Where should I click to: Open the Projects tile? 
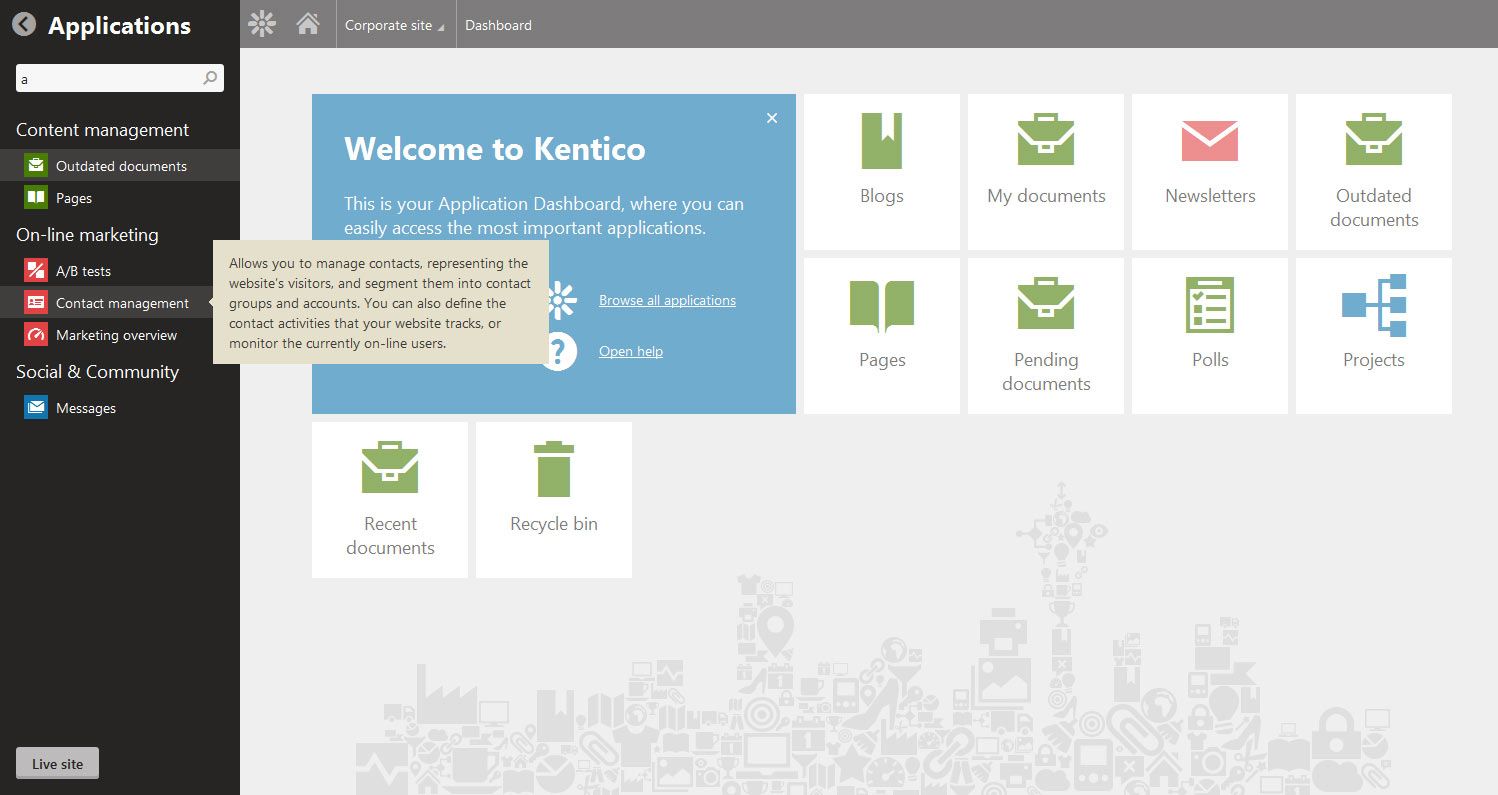click(x=1374, y=336)
